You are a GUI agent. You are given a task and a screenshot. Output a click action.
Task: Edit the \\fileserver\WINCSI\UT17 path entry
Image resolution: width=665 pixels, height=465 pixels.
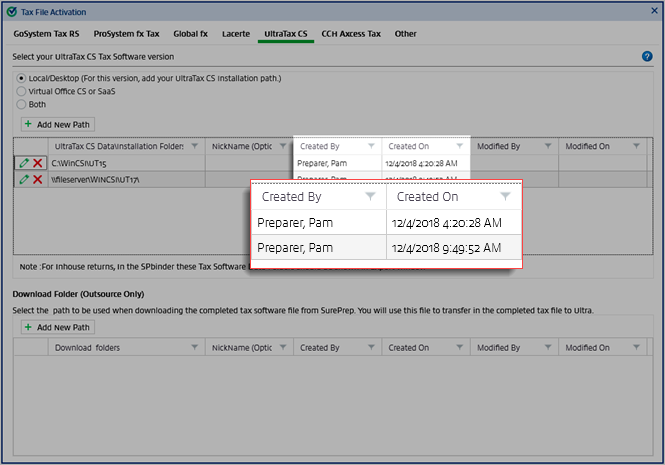[x=24, y=179]
